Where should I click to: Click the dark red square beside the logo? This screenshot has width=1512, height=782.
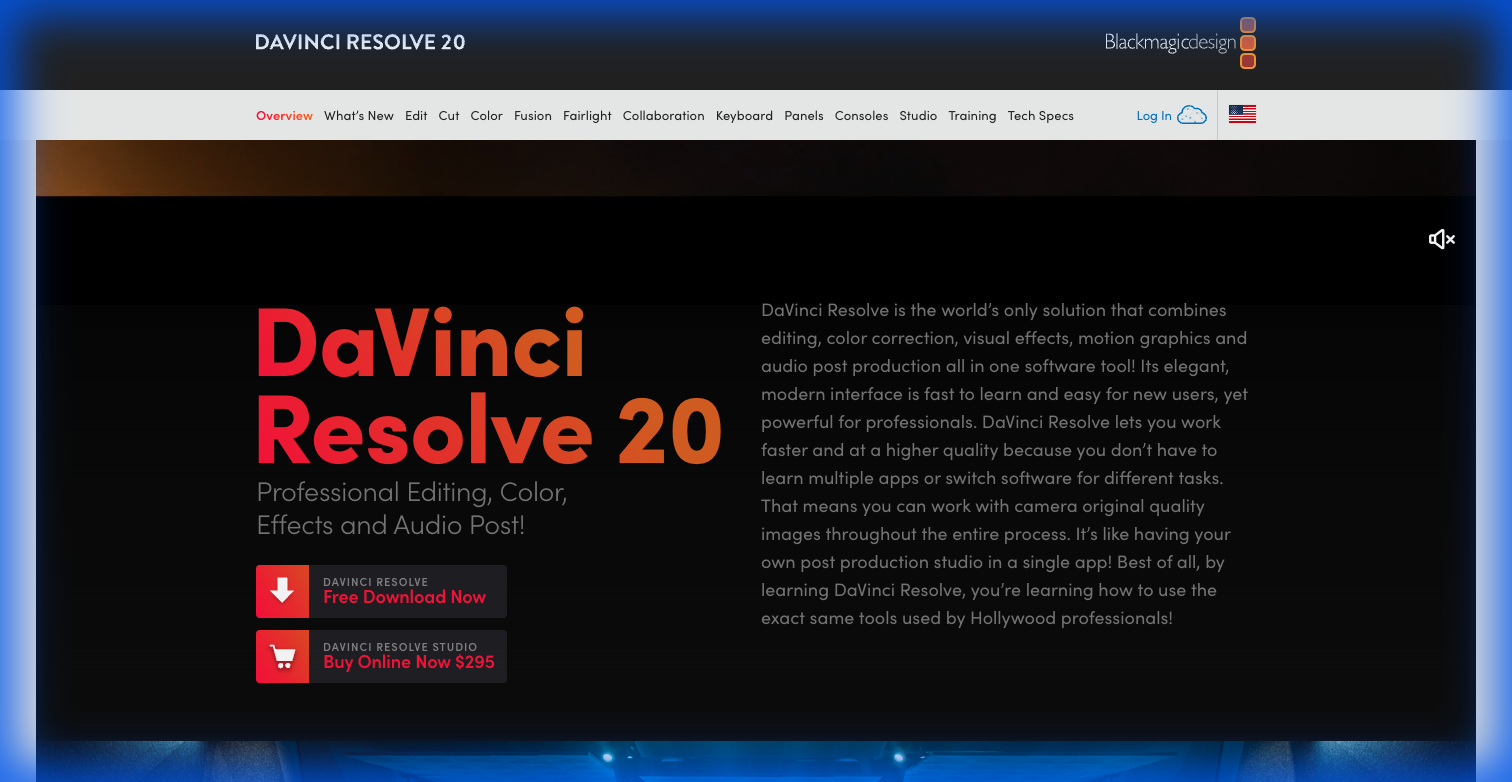pos(1247,60)
